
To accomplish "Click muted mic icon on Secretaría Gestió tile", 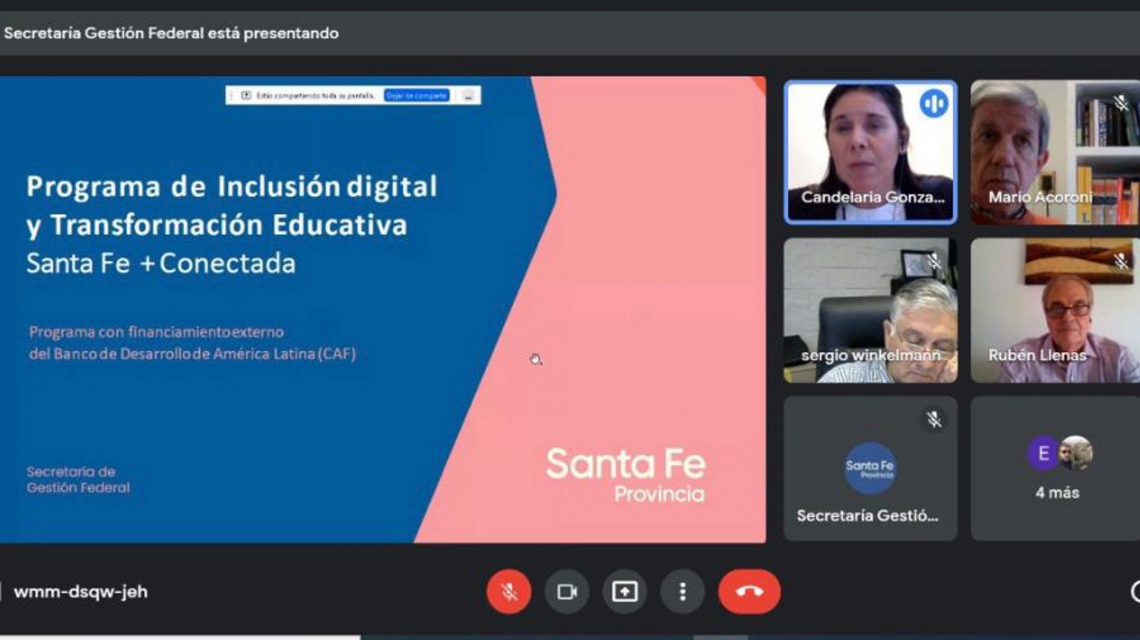I will (934, 420).
